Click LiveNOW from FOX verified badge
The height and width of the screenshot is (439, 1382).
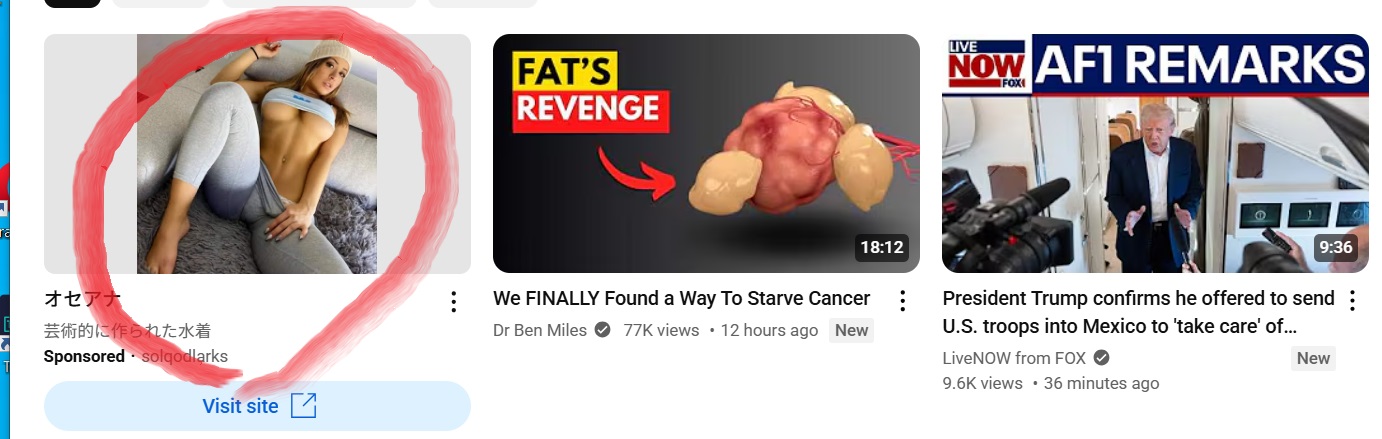click(1101, 358)
